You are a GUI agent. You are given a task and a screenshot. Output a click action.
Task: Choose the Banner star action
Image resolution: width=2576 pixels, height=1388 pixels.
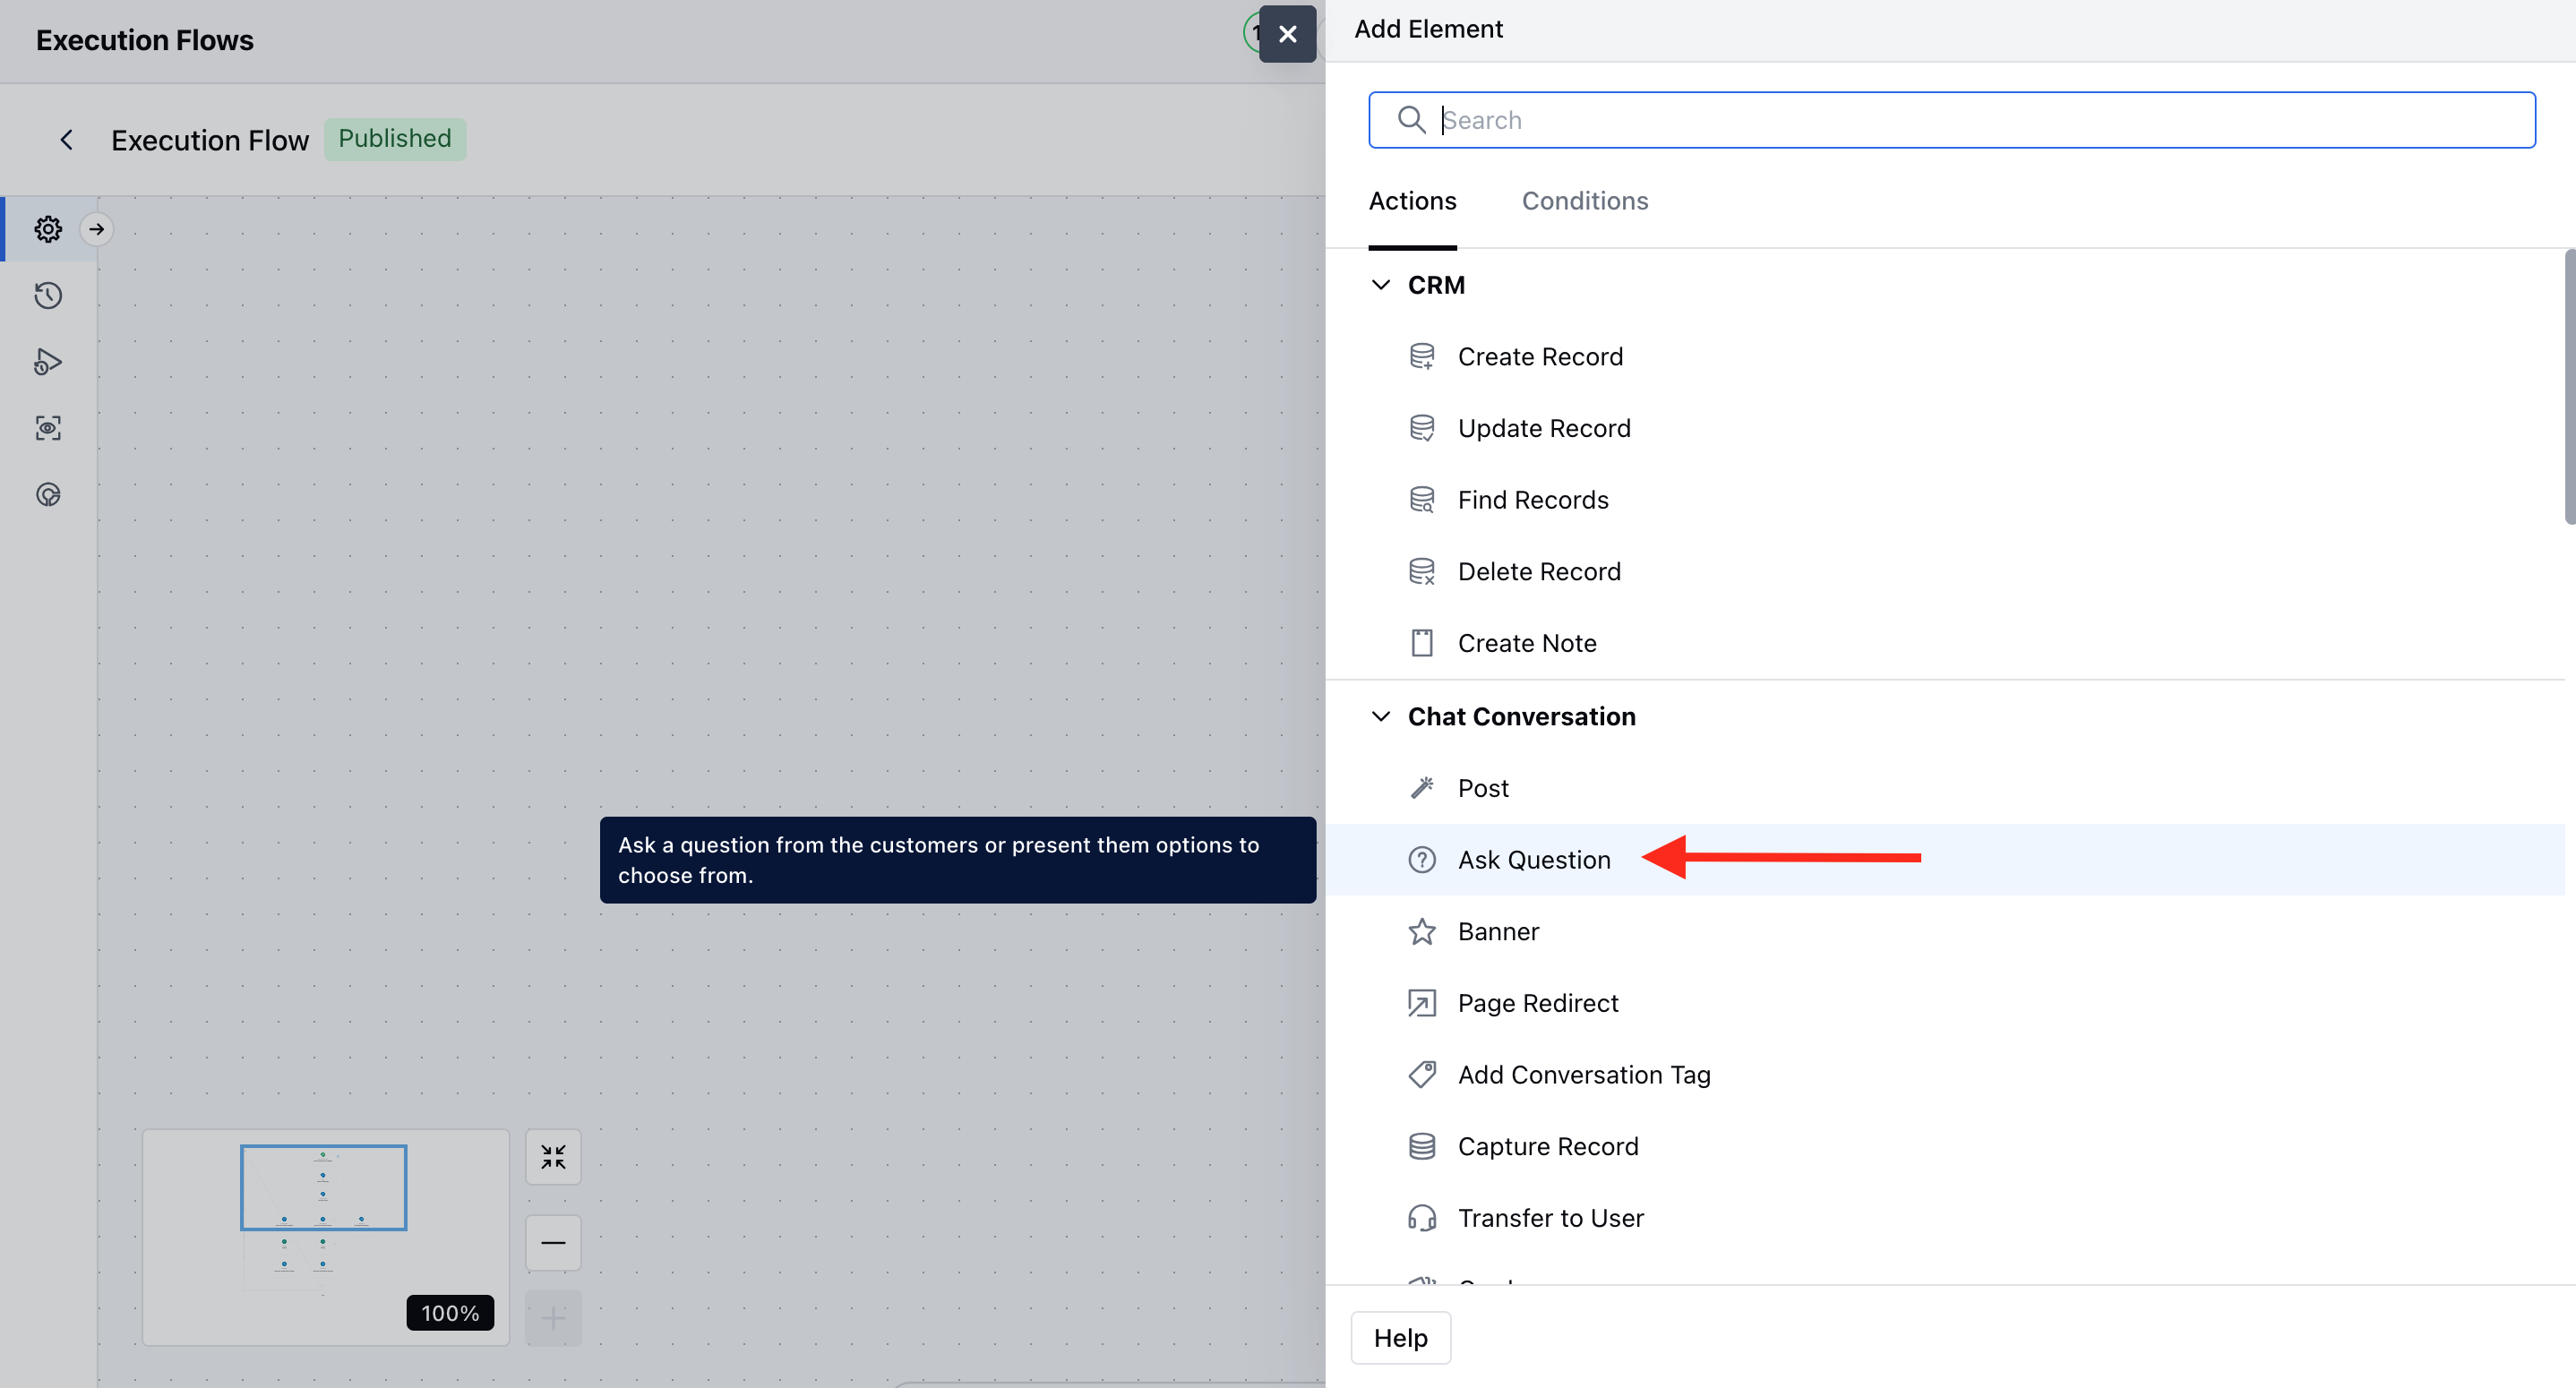1497,932
